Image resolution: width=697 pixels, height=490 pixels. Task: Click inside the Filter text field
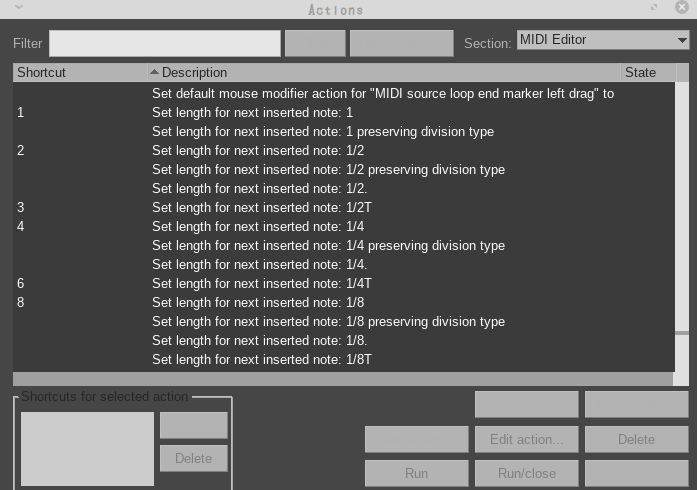pos(165,43)
